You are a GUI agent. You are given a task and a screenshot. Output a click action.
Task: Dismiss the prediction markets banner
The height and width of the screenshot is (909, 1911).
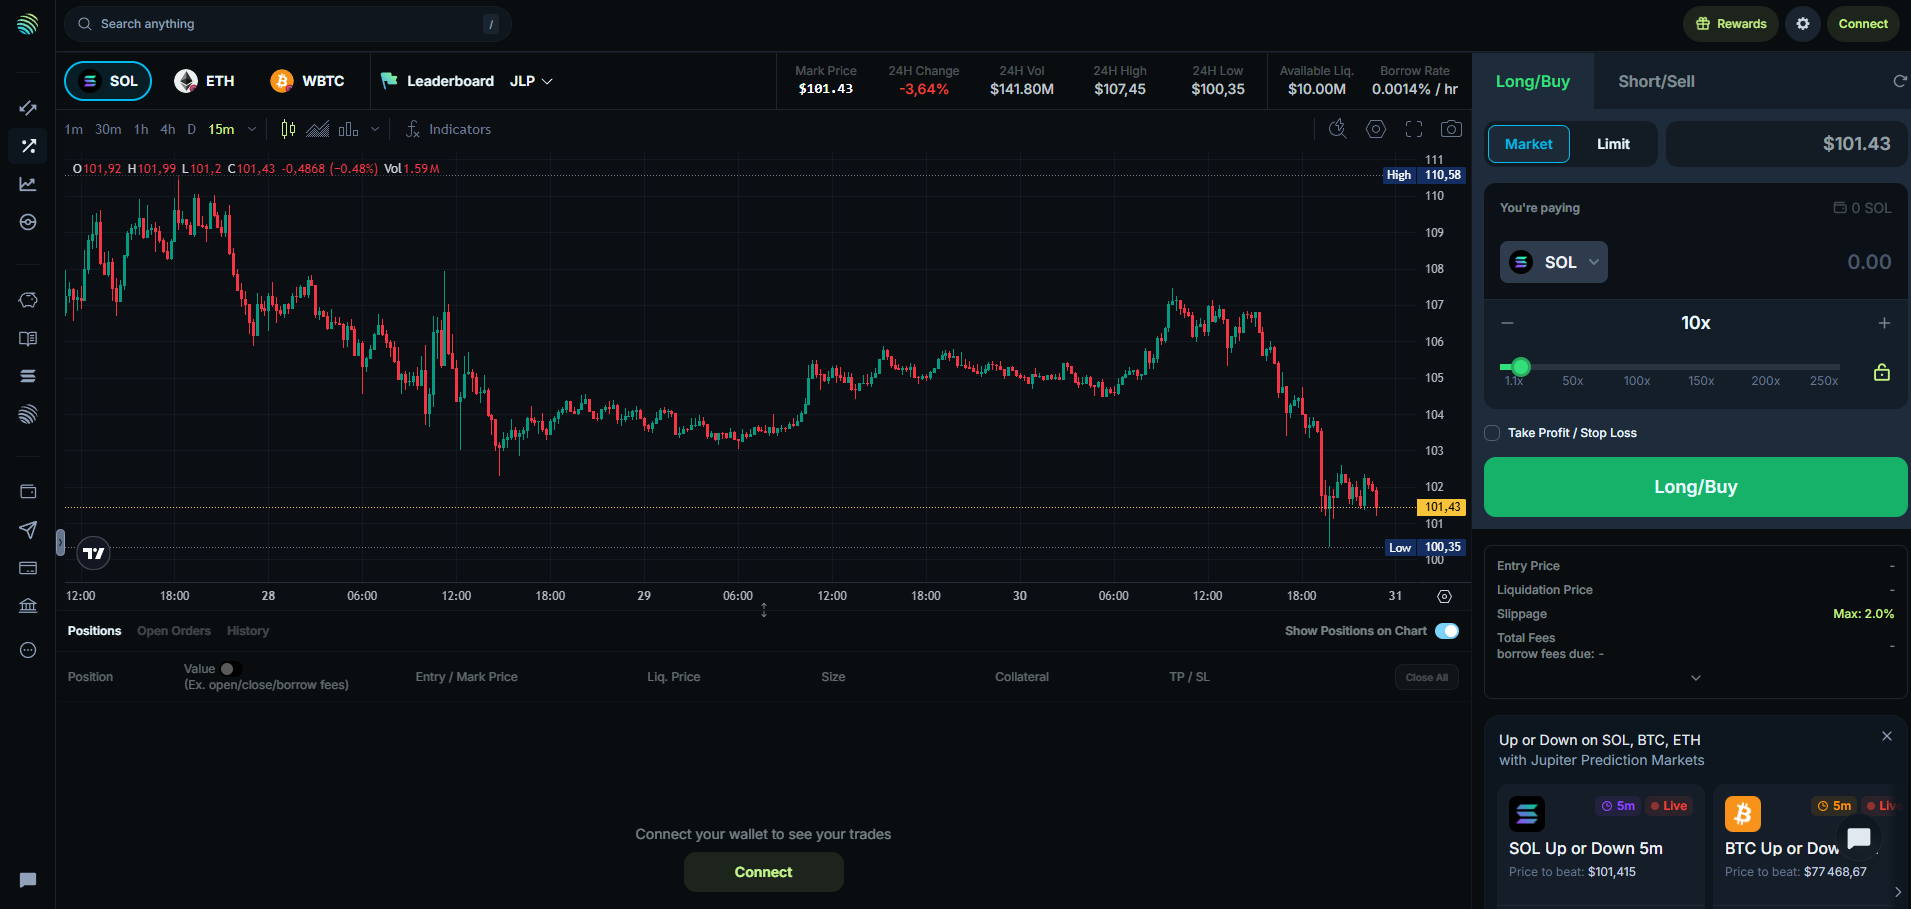coord(1887,736)
